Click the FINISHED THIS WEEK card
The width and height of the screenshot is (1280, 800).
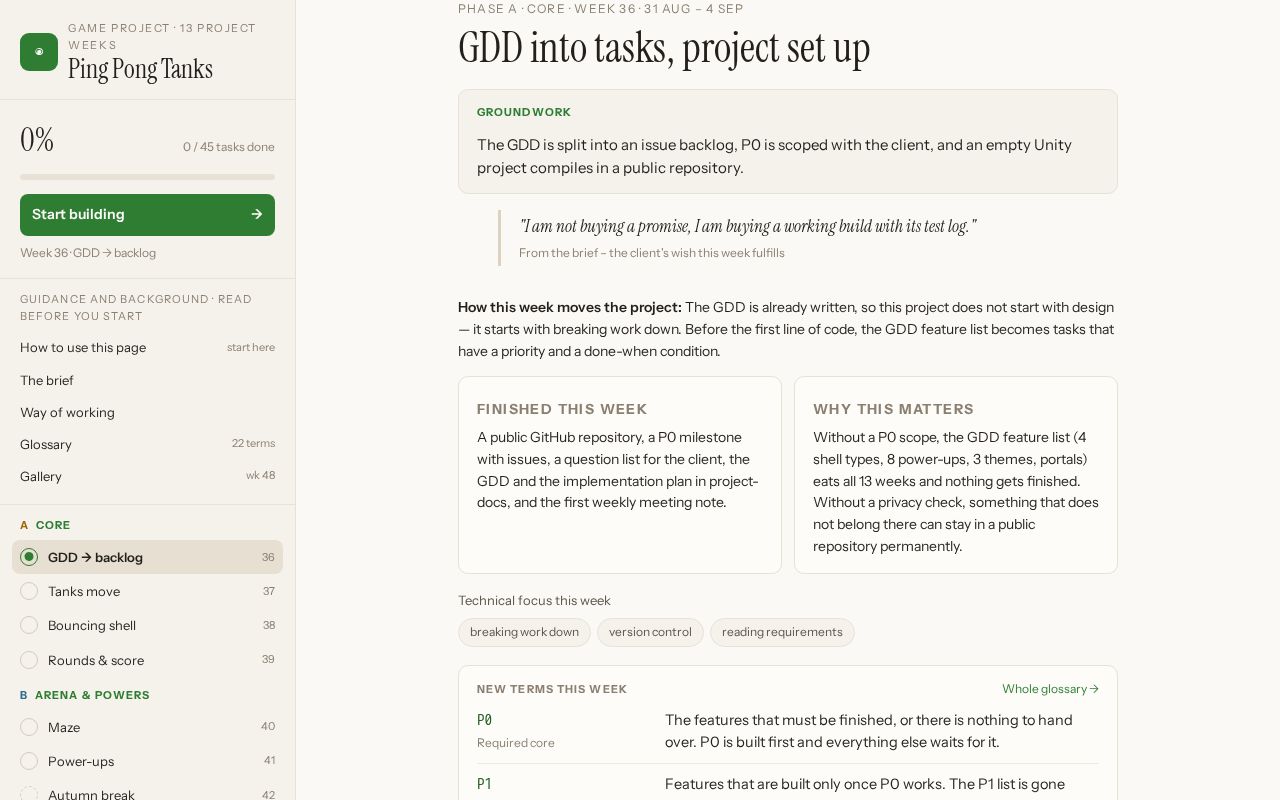[x=620, y=475]
